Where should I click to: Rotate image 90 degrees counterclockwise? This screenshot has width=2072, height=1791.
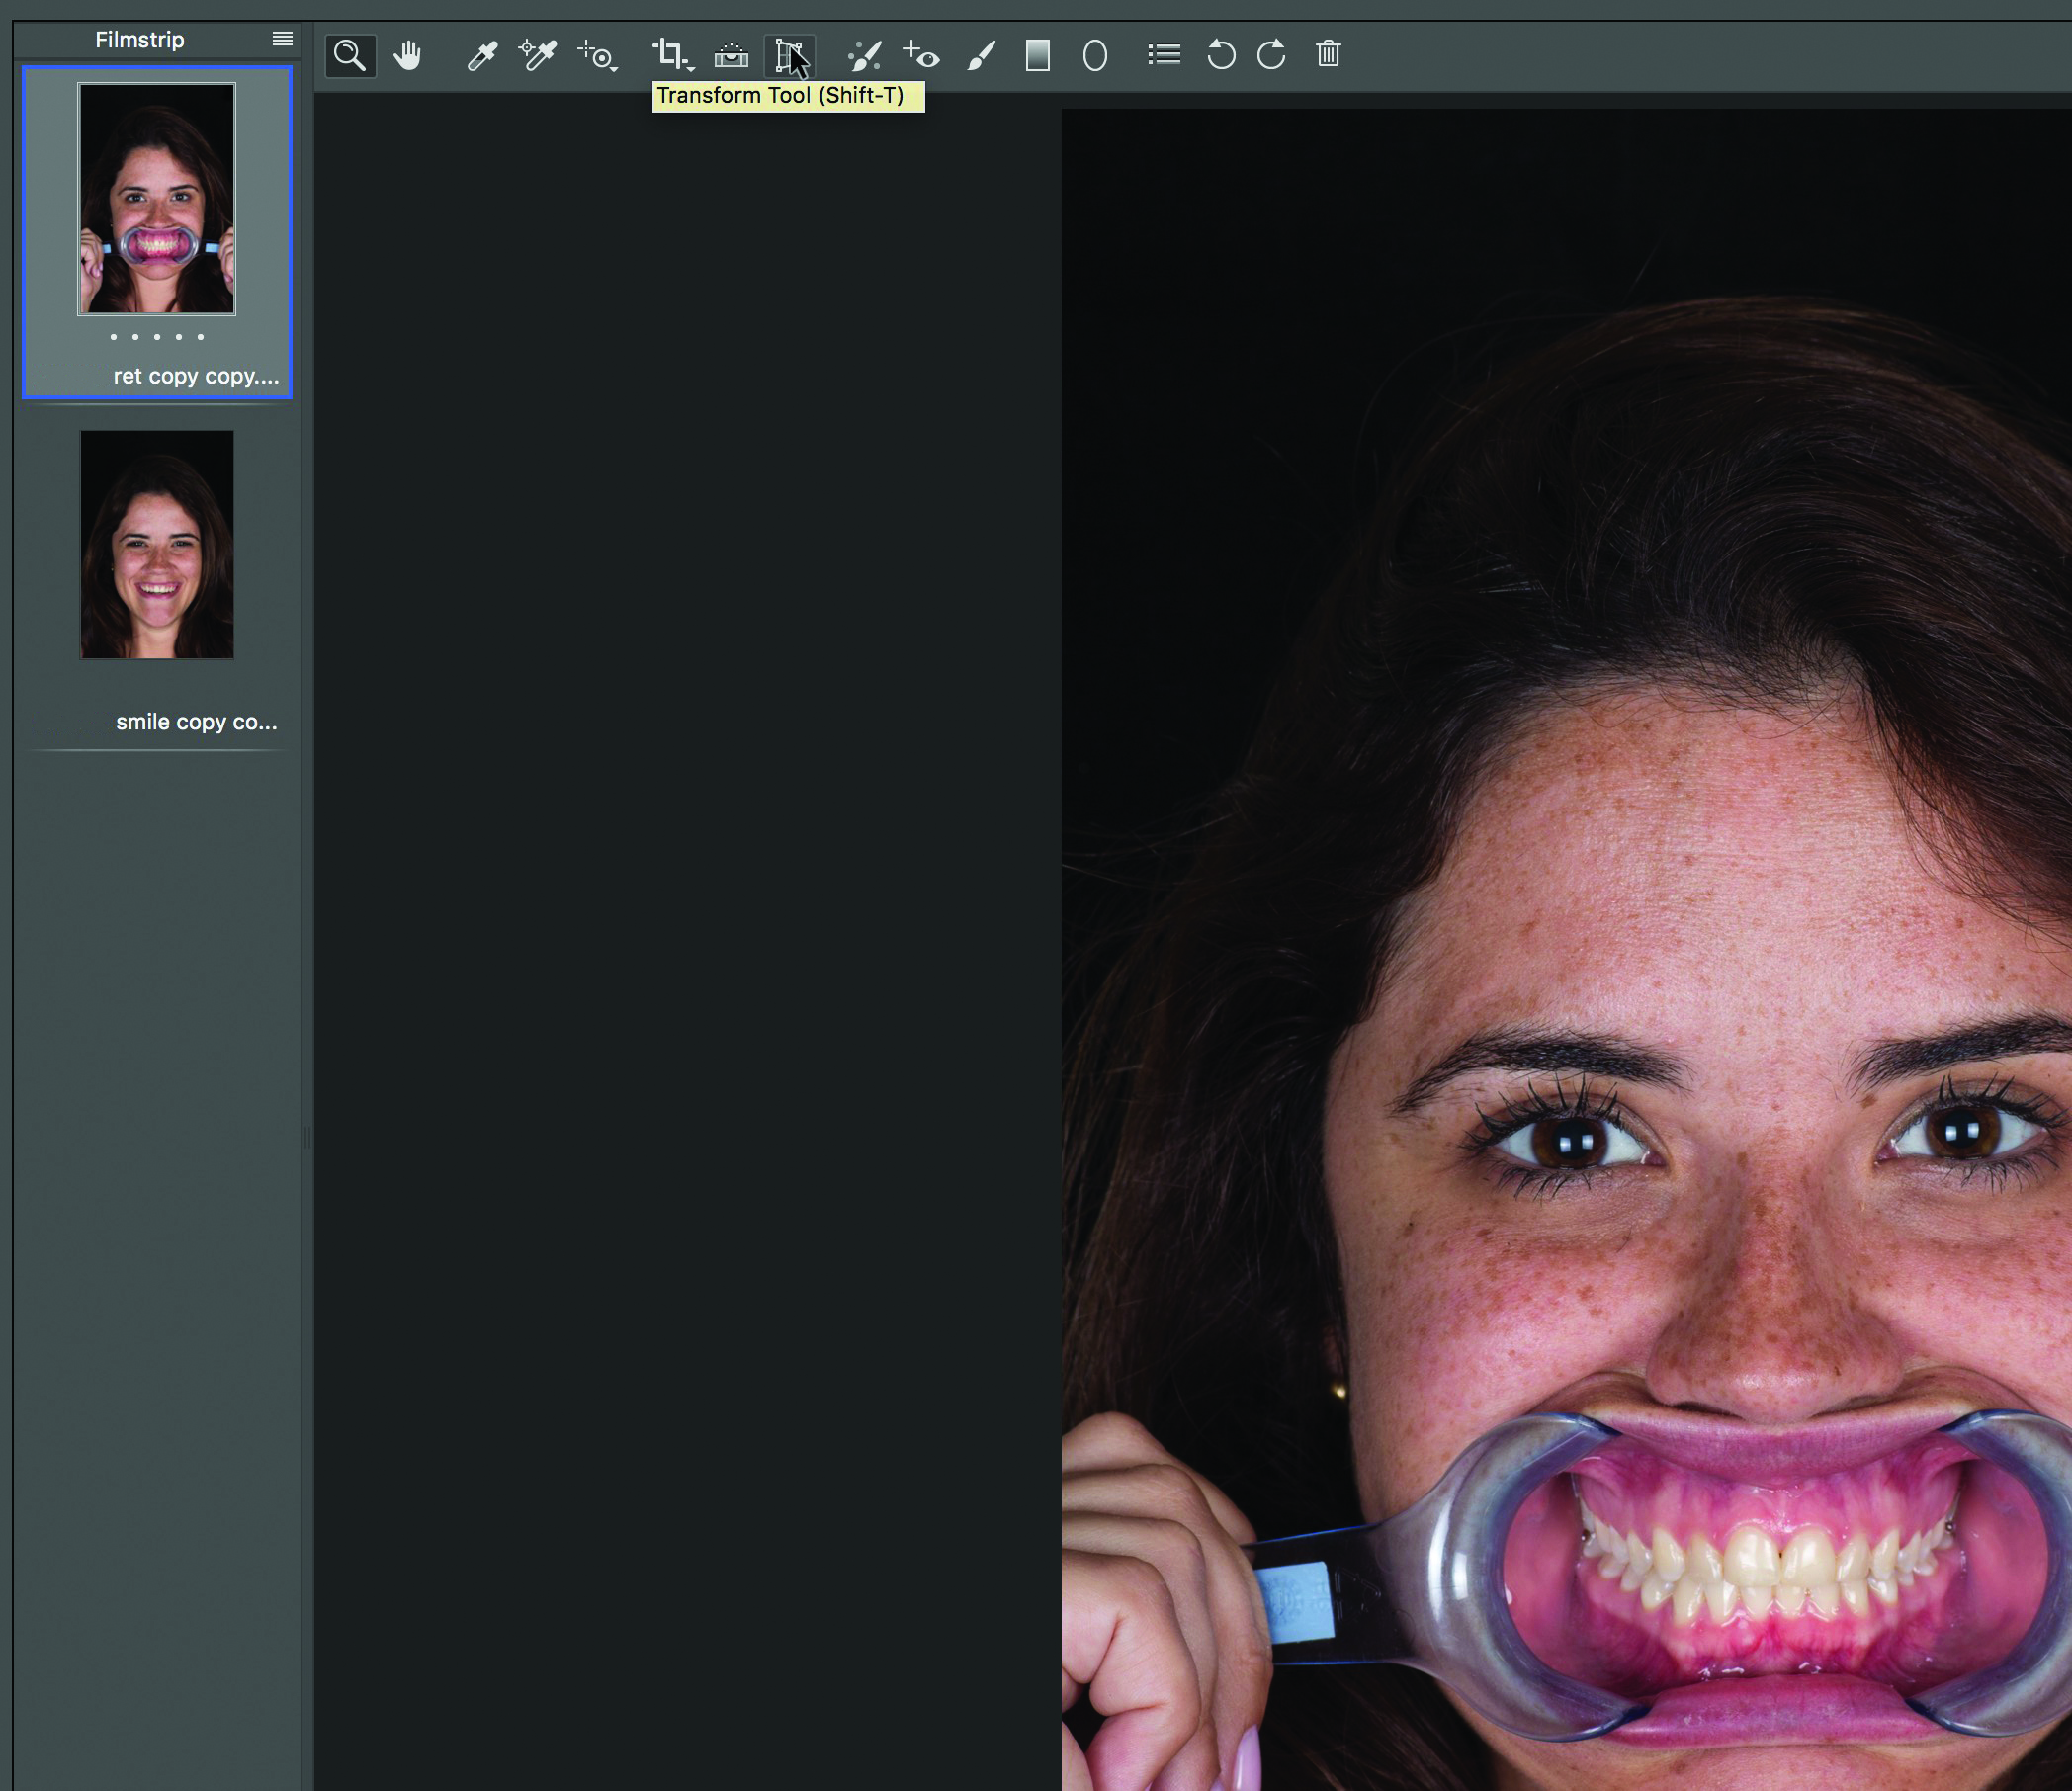(1221, 55)
